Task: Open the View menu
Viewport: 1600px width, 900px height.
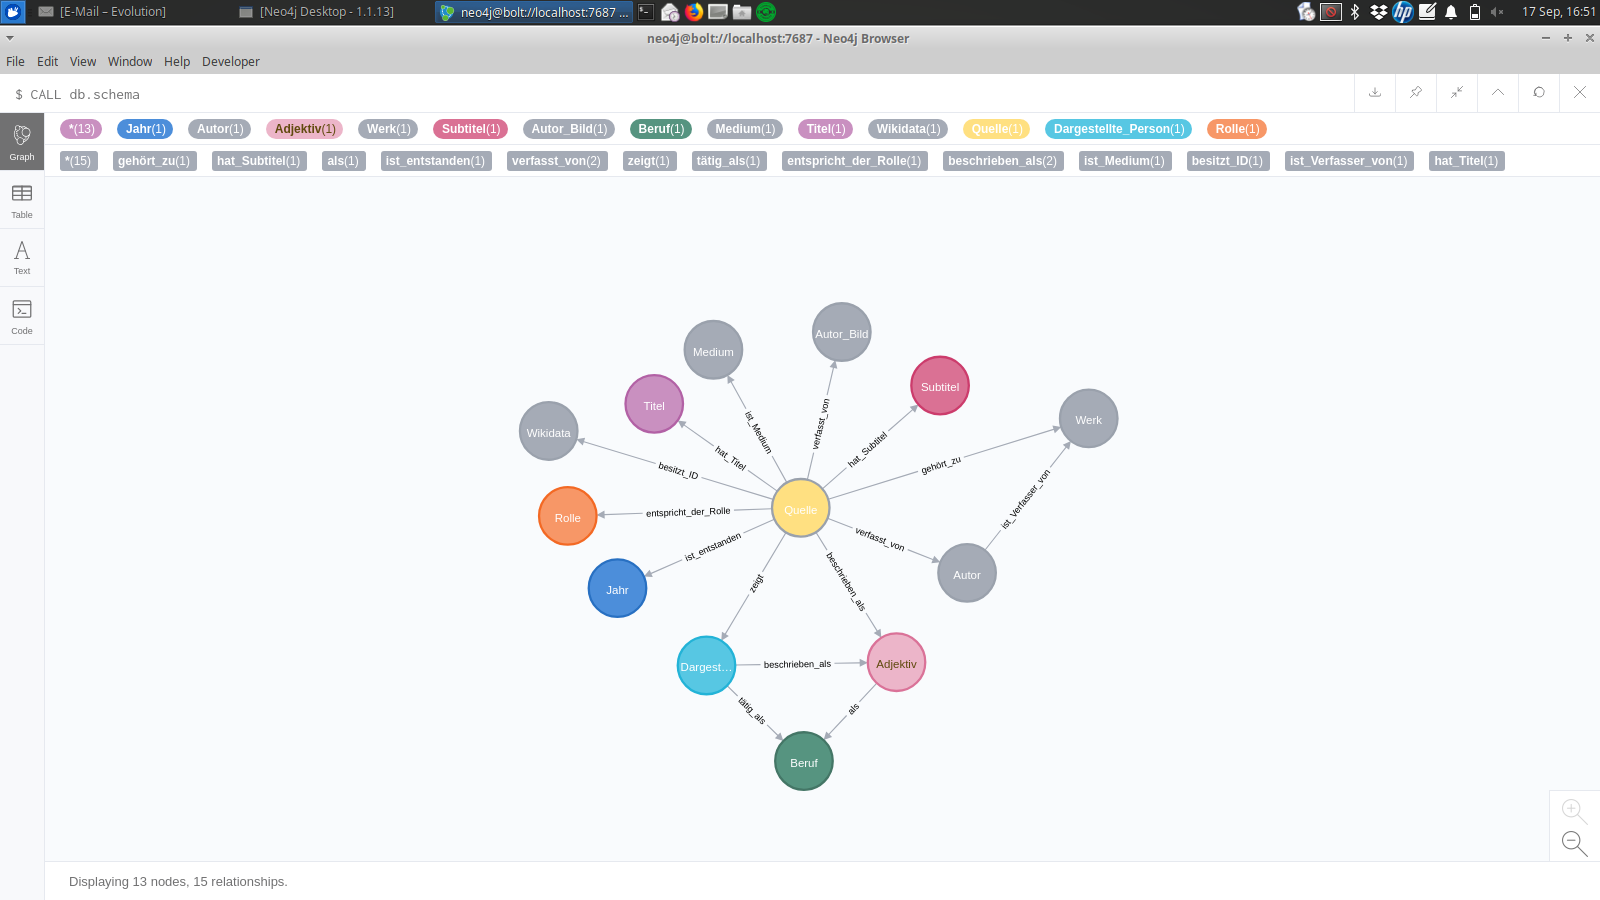Action: pyautogui.click(x=83, y=61)
